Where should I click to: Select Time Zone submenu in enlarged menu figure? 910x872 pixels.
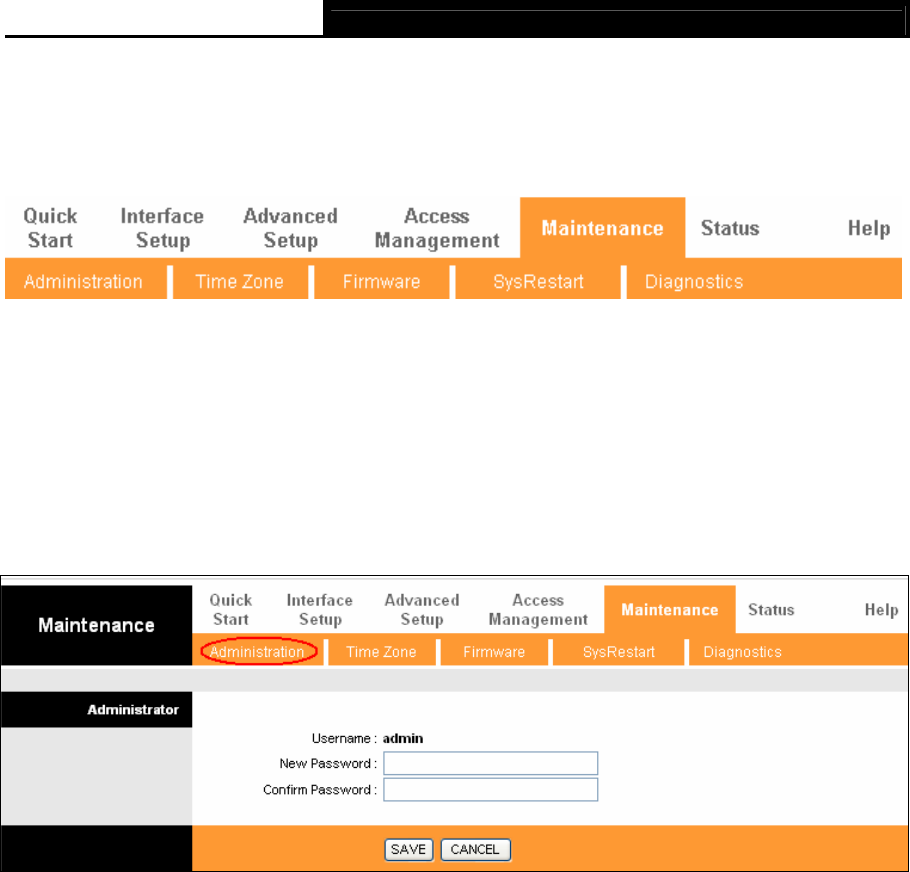point(240,281)
